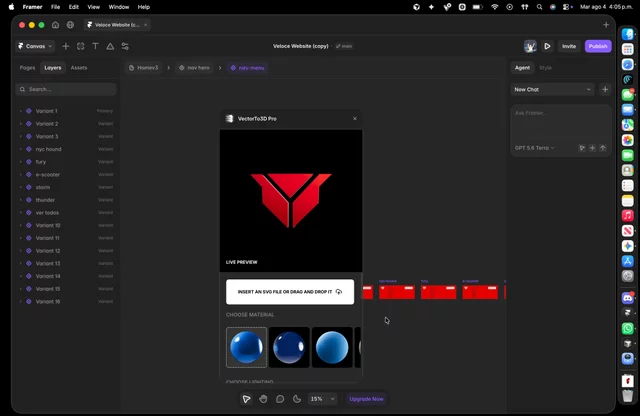Choose the glossy blue material sphere
640x416 pixels.
coord(247,347)
